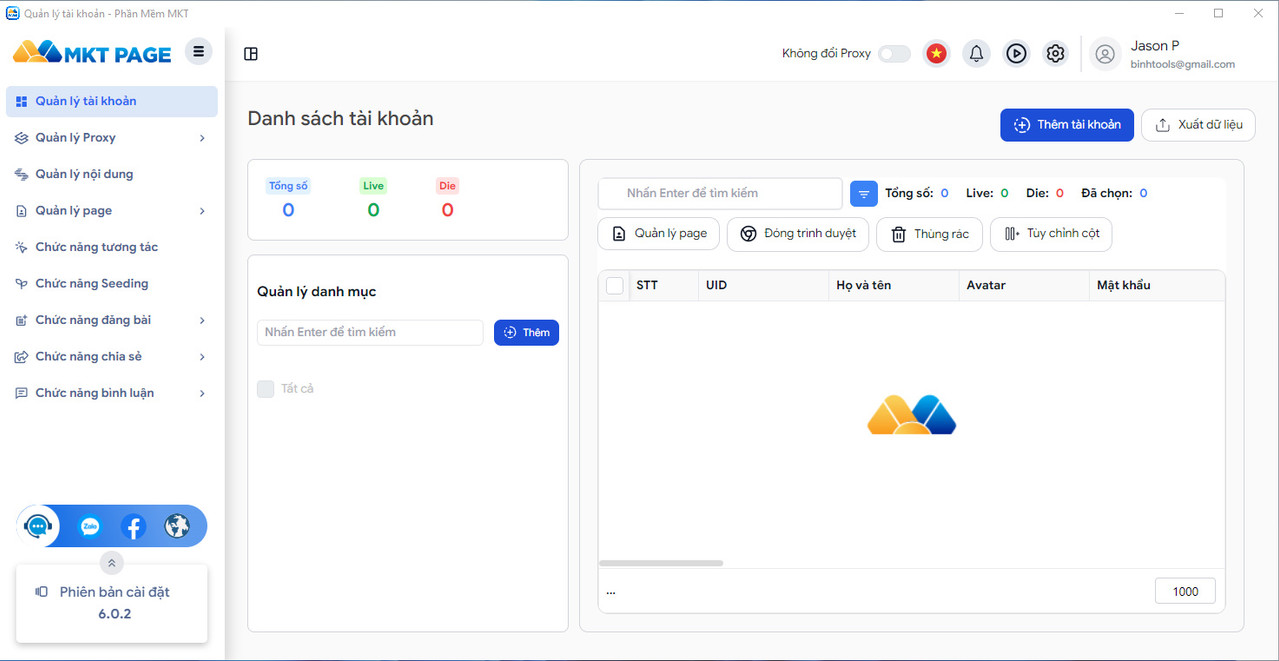The width and height of the screenshot is (1279, 661).
Task: Click the STT column header
Action: (663, 286)
